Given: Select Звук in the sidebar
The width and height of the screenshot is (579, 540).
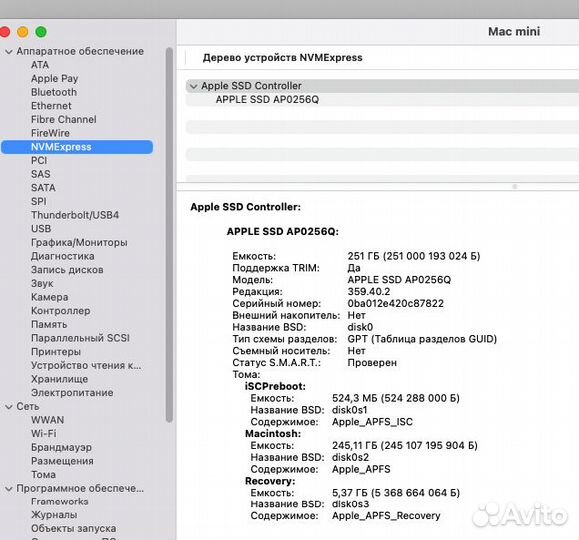Looking at the screenshot, I should tap(42, 283).
